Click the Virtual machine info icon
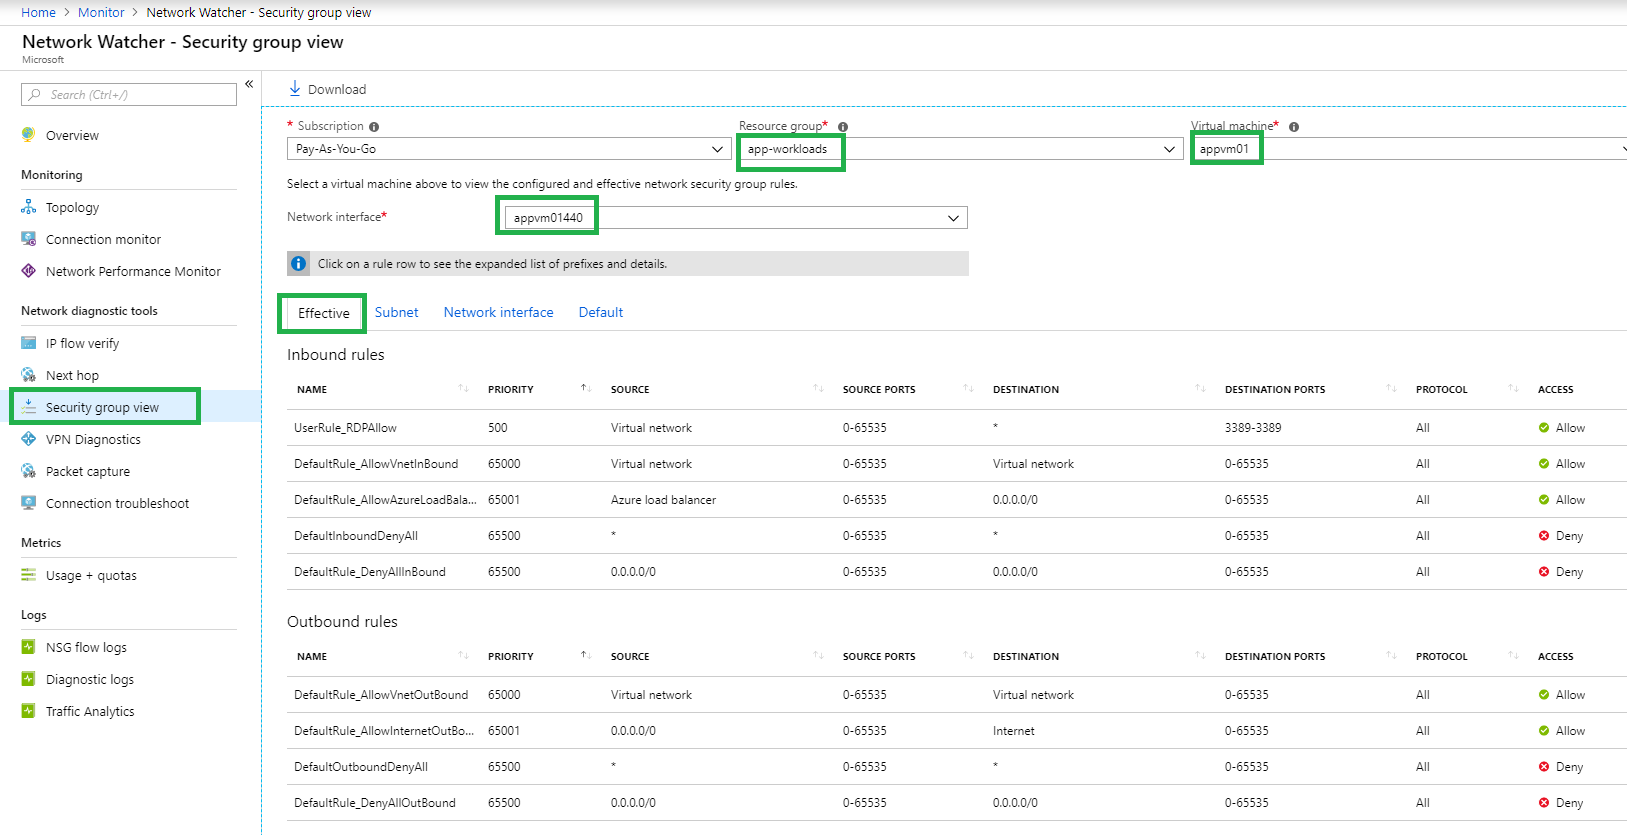The width and height of the screenshot is (1627, 835). click(x=1294, y=127)
